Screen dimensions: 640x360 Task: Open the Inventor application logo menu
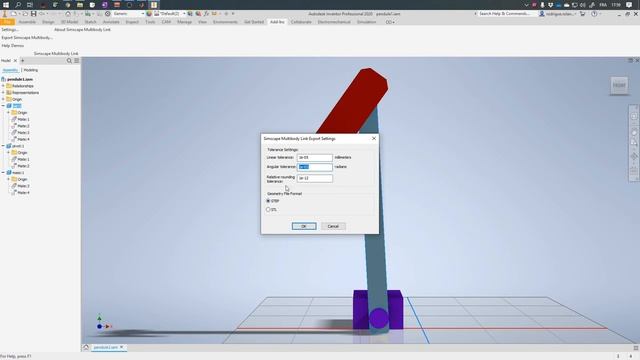tap(4, 14)
